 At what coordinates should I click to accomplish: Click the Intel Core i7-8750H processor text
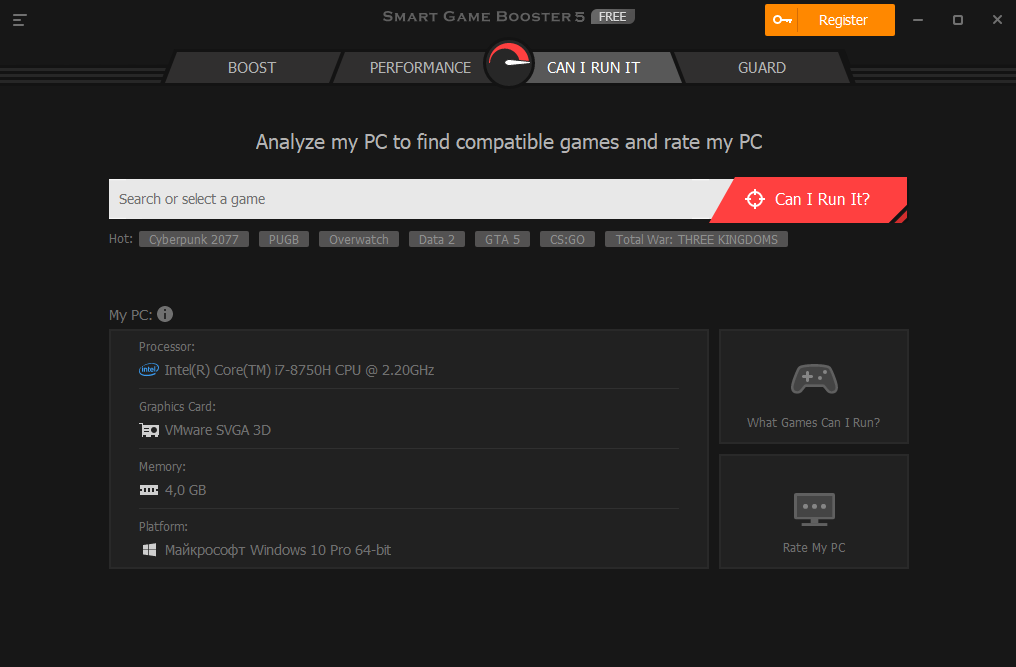tap(299, 370)
